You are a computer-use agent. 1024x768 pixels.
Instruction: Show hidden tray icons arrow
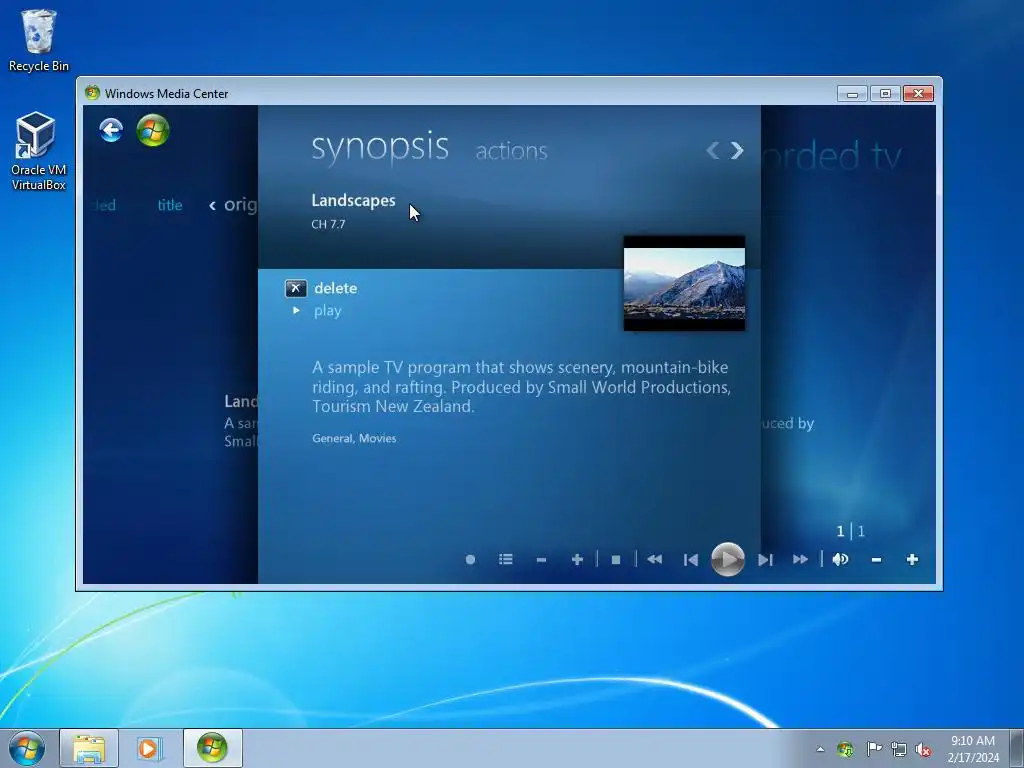[820, 749]
